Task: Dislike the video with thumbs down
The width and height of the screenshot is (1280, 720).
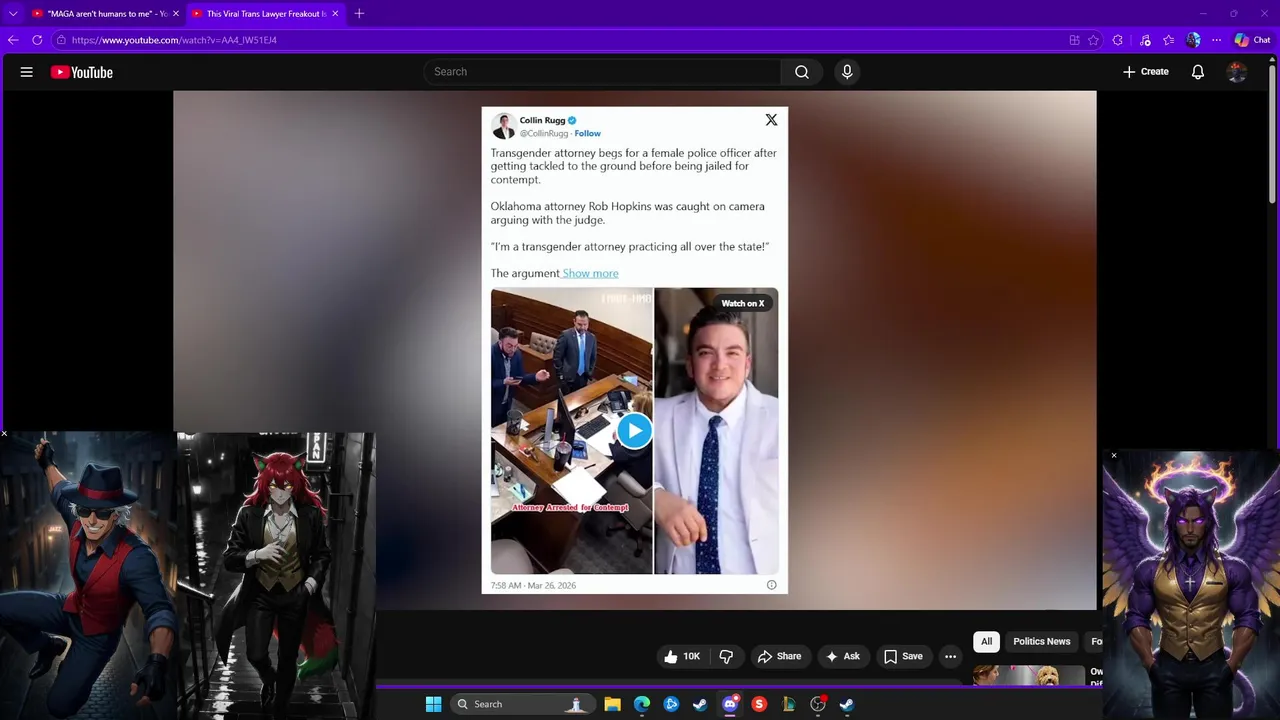Action: tap(727, 657)
